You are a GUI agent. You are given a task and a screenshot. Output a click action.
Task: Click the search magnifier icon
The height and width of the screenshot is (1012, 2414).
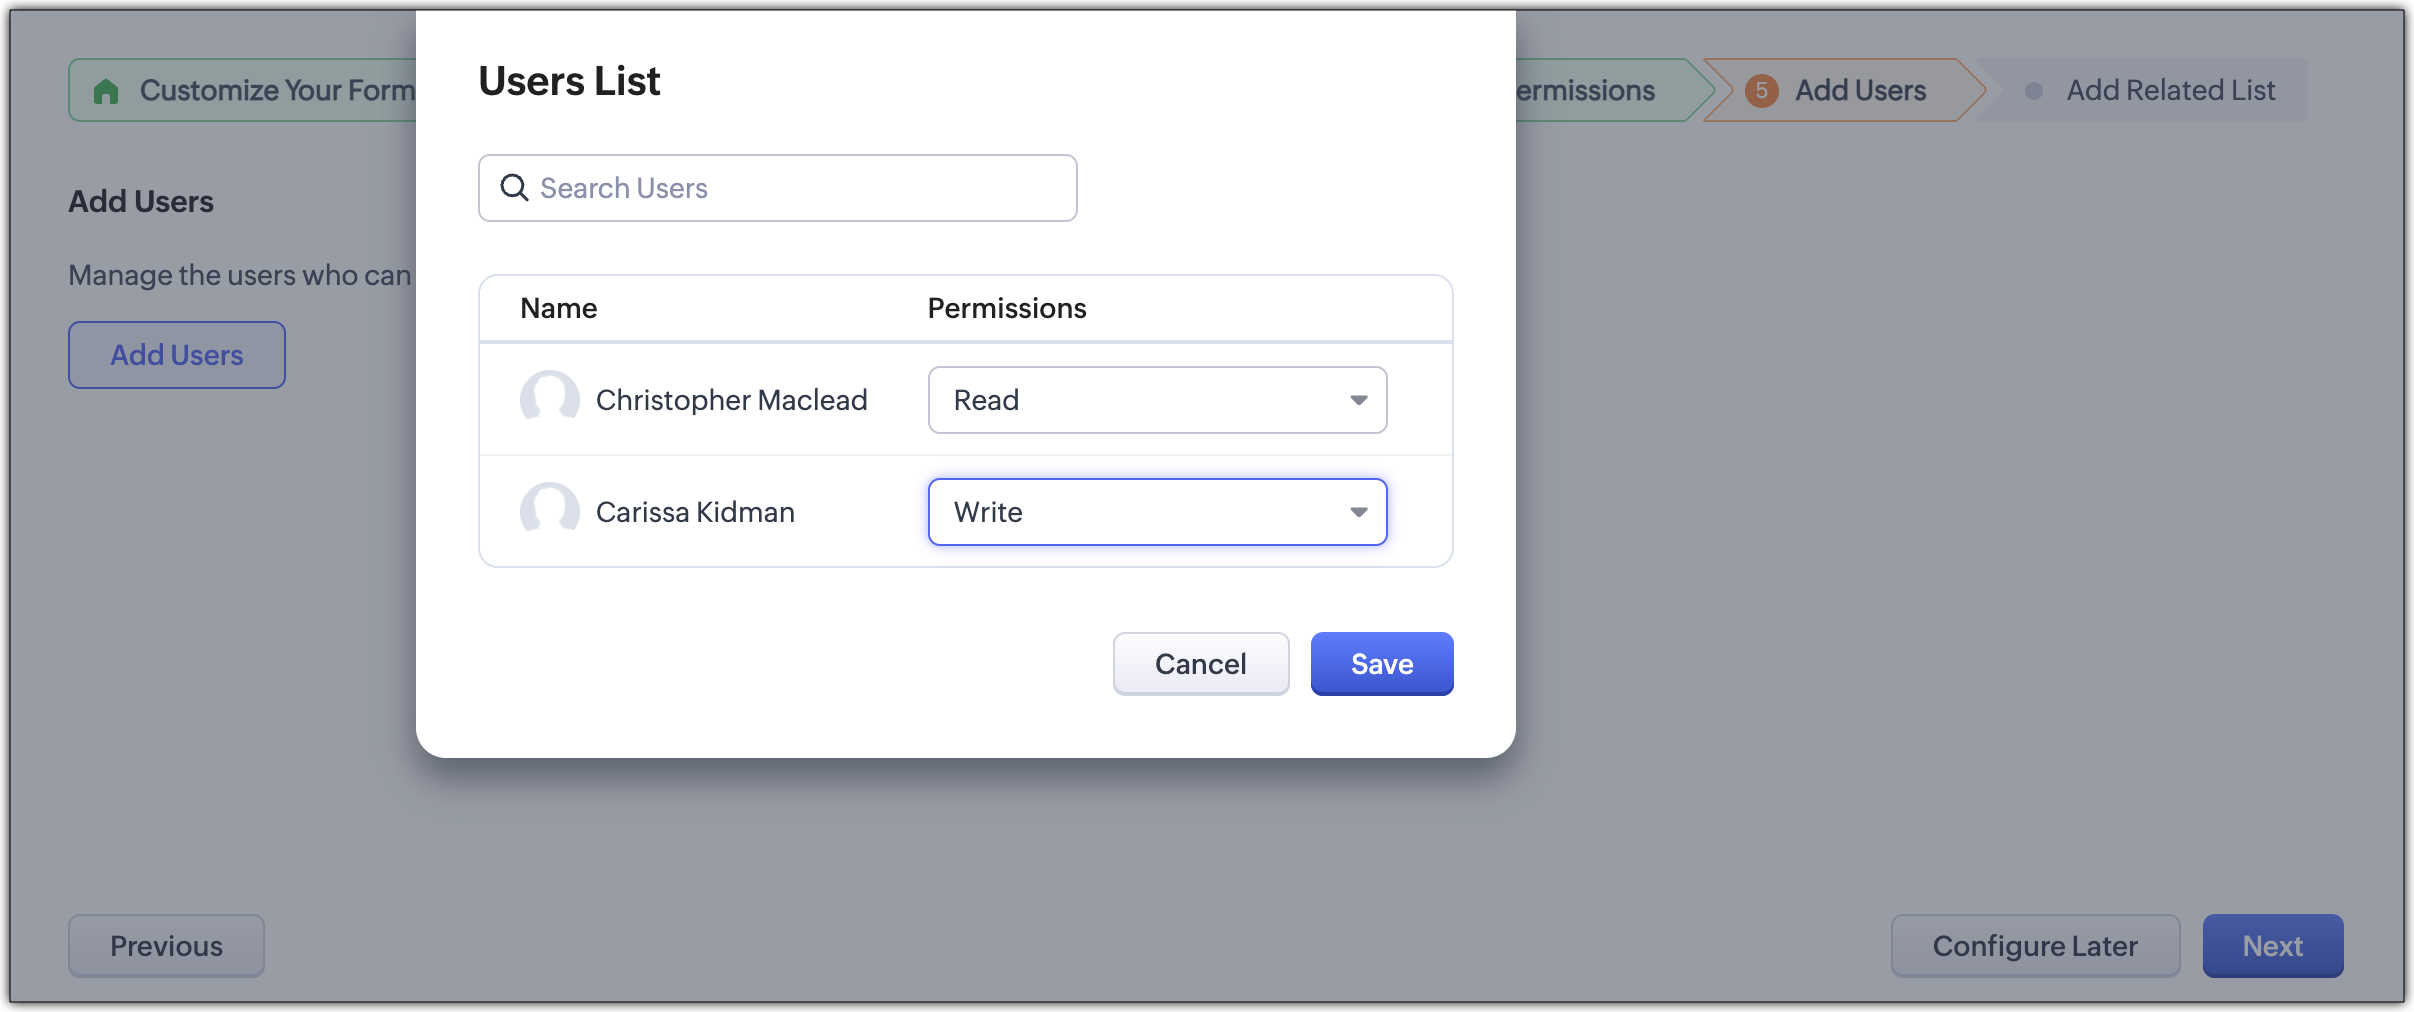(514, 188)
